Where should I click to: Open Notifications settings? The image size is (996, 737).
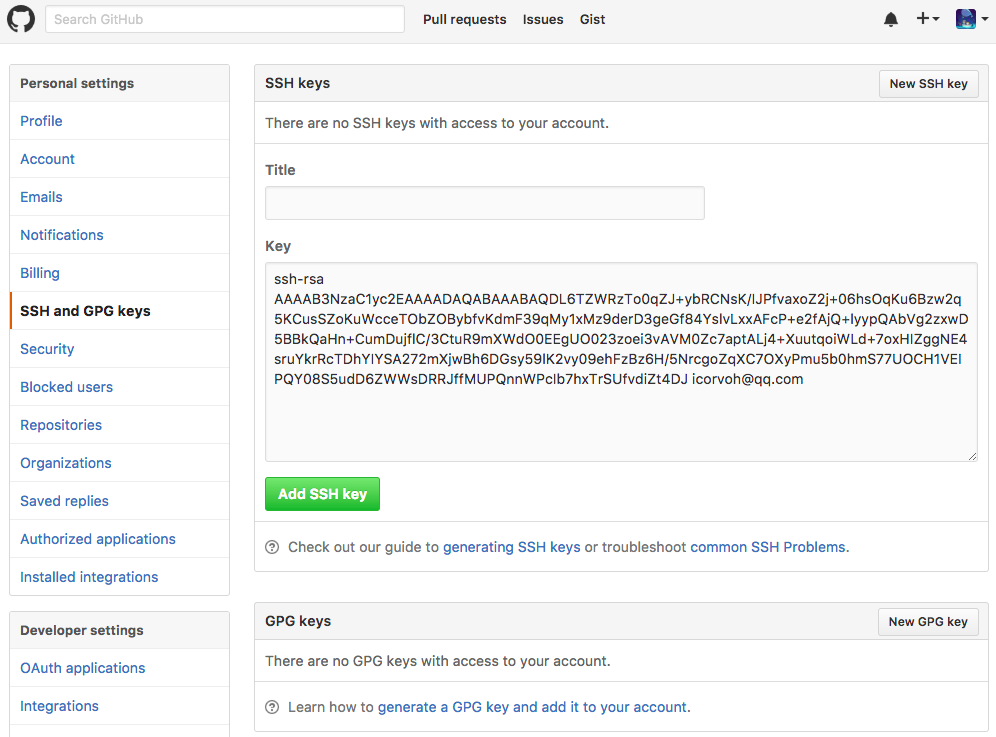tap(119, 235)
